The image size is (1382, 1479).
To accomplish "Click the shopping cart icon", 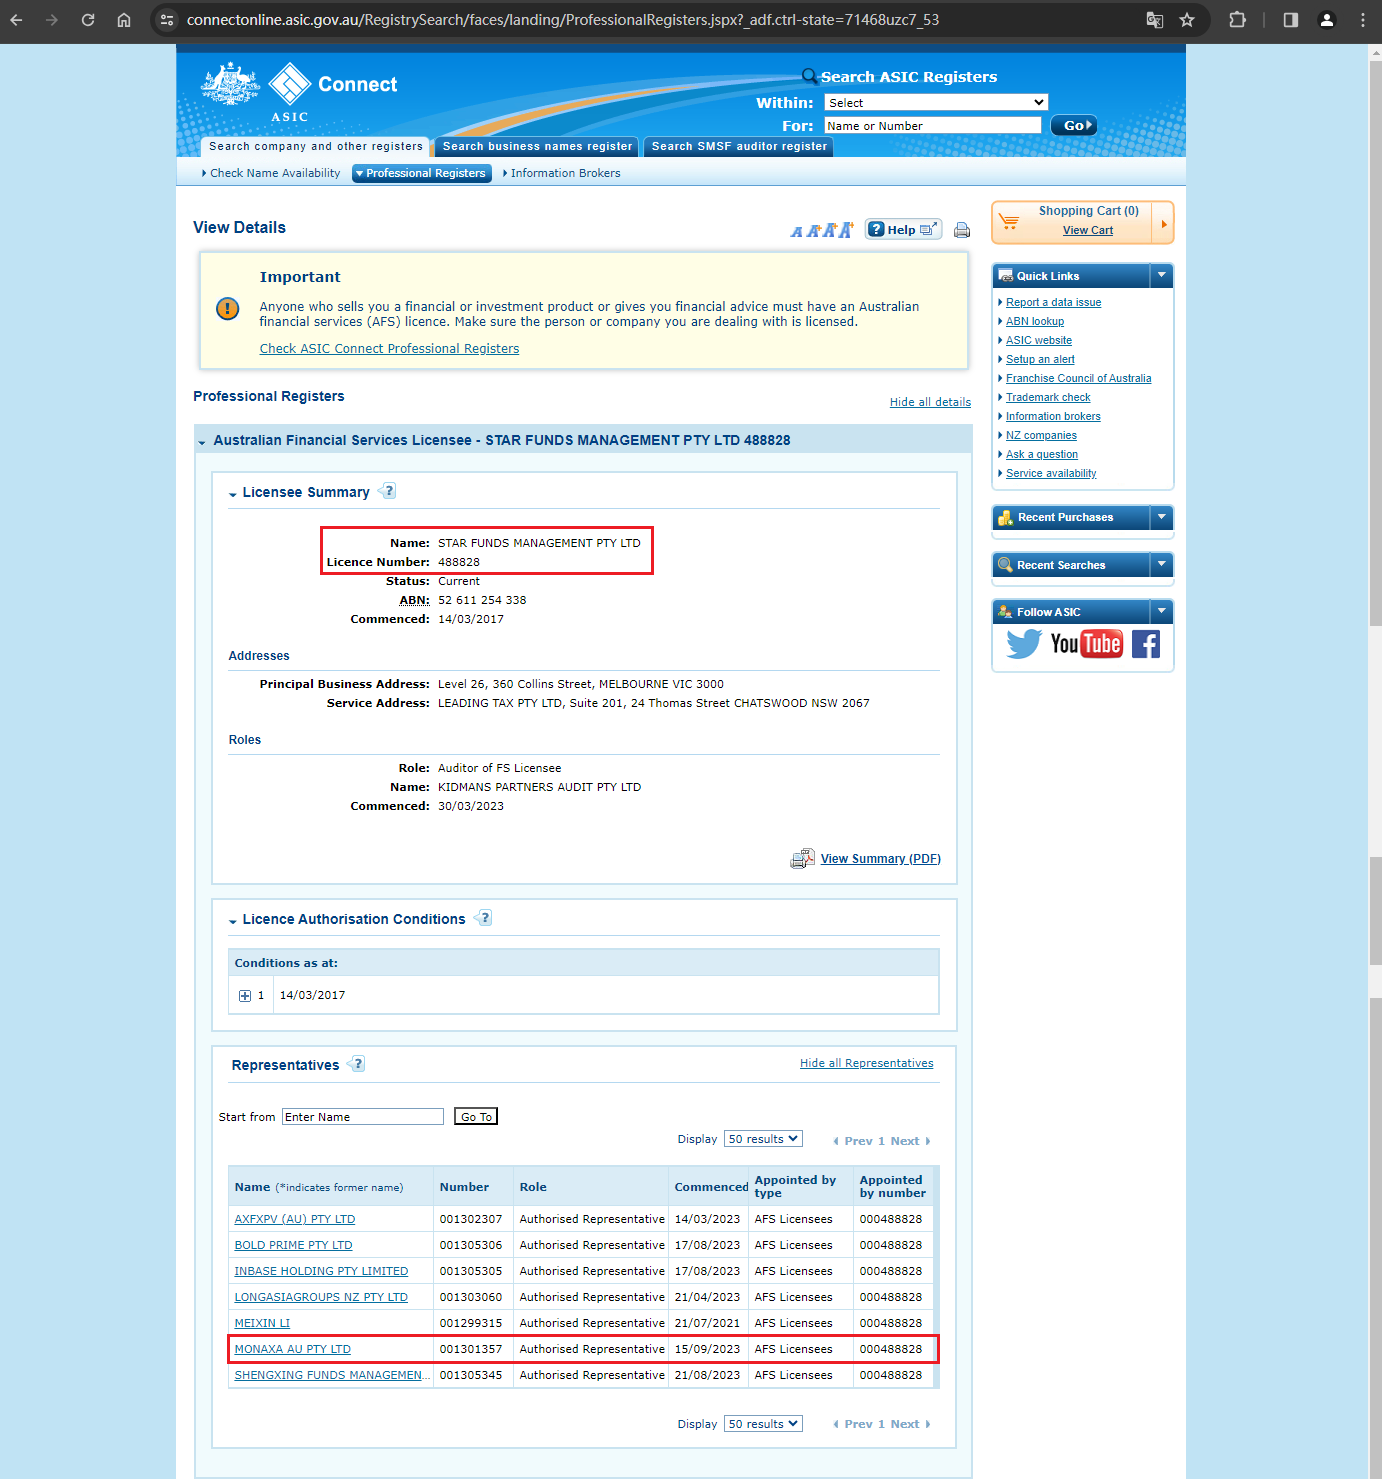I will pyautogui.click(x=1010, y=221).
